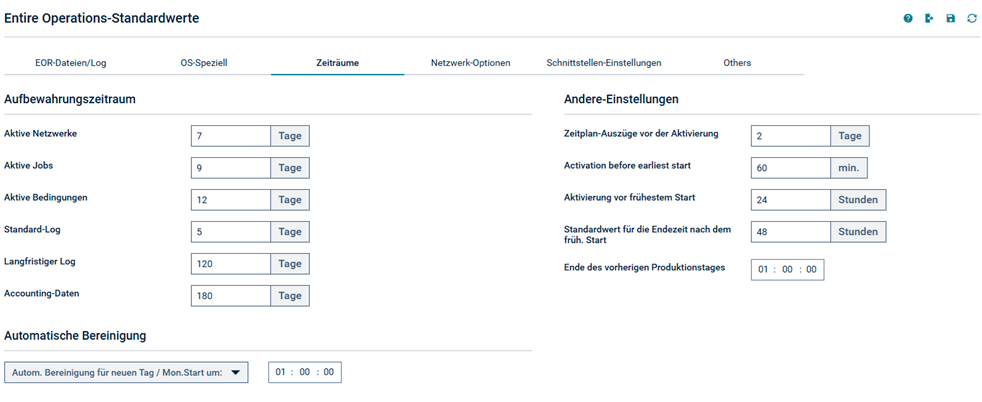The image size is (982, 402).
Task: Open the Autom. Bereinigung dropdown
Action: click(x=127, y=372)
